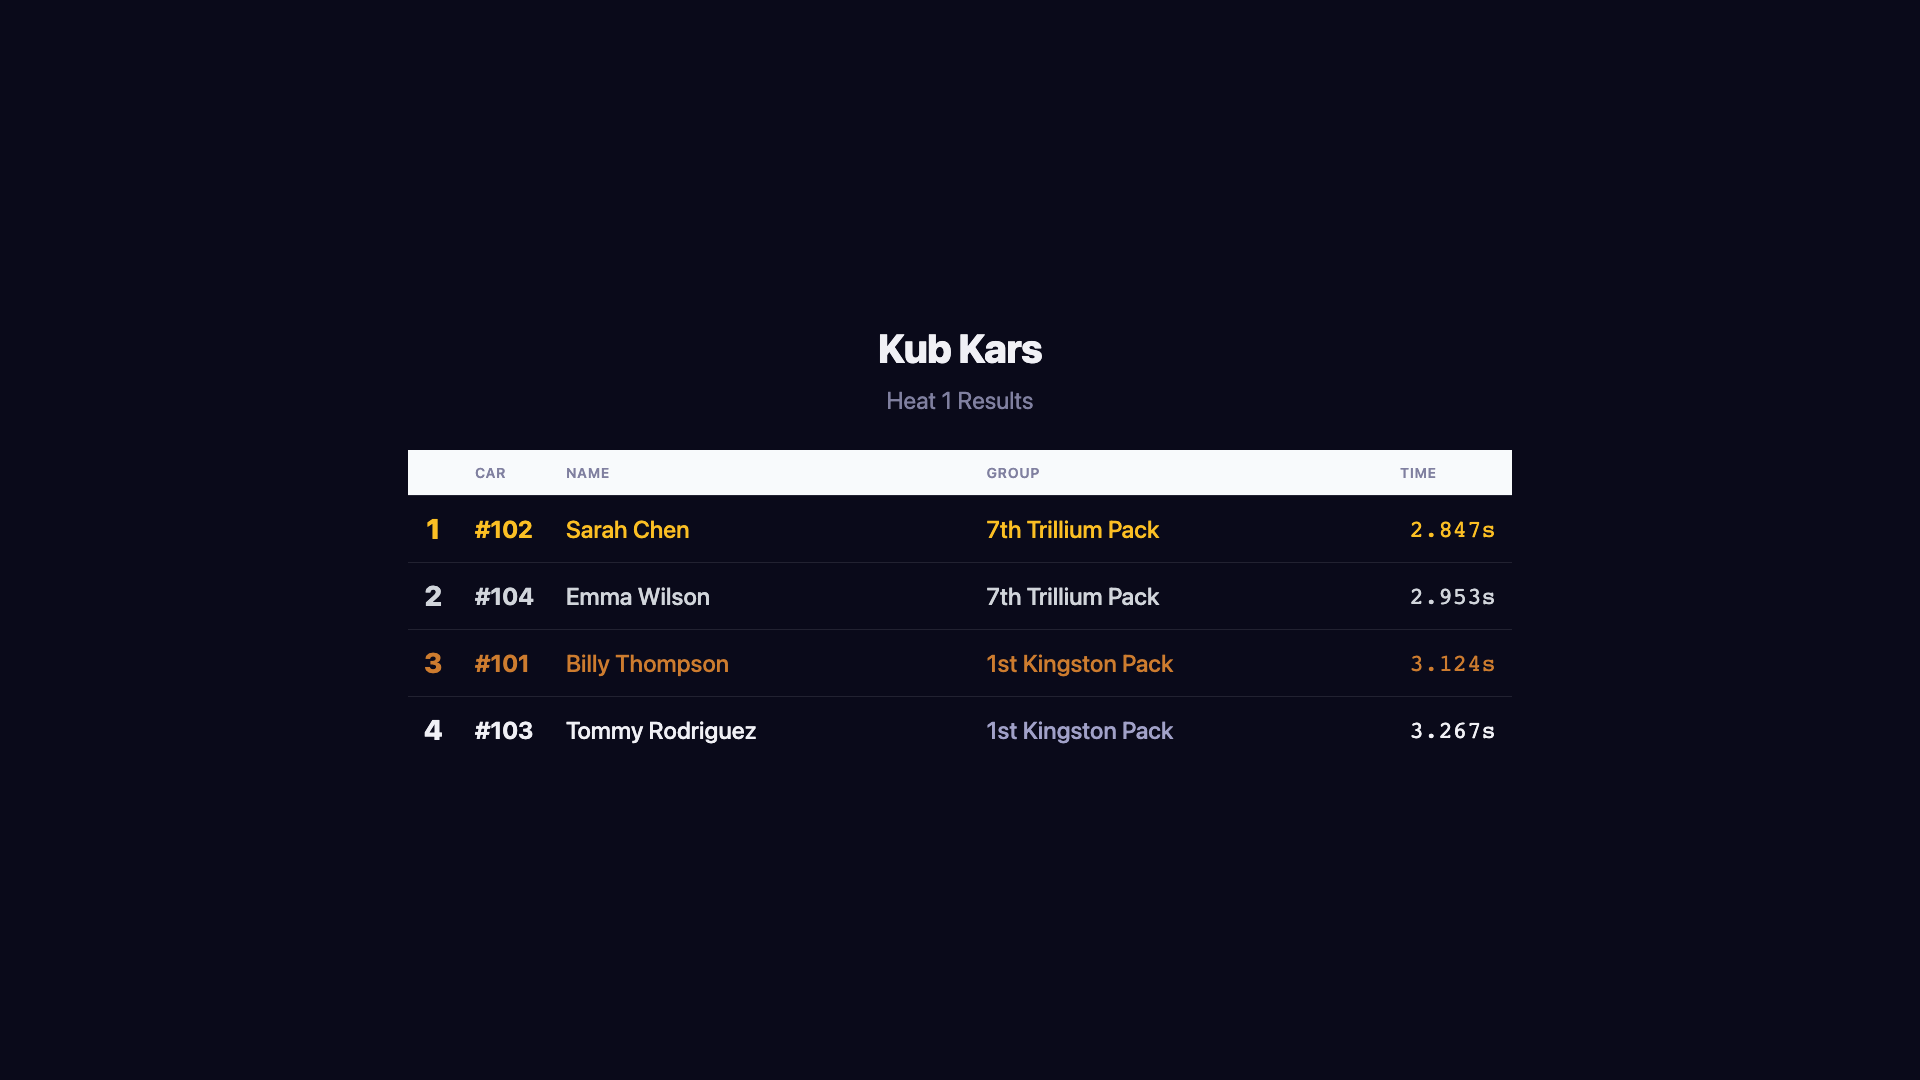Select Billy Thompson's name
Viewport: 1920px width, 1080px height.
pyautogui.click(x=647, y=664)
